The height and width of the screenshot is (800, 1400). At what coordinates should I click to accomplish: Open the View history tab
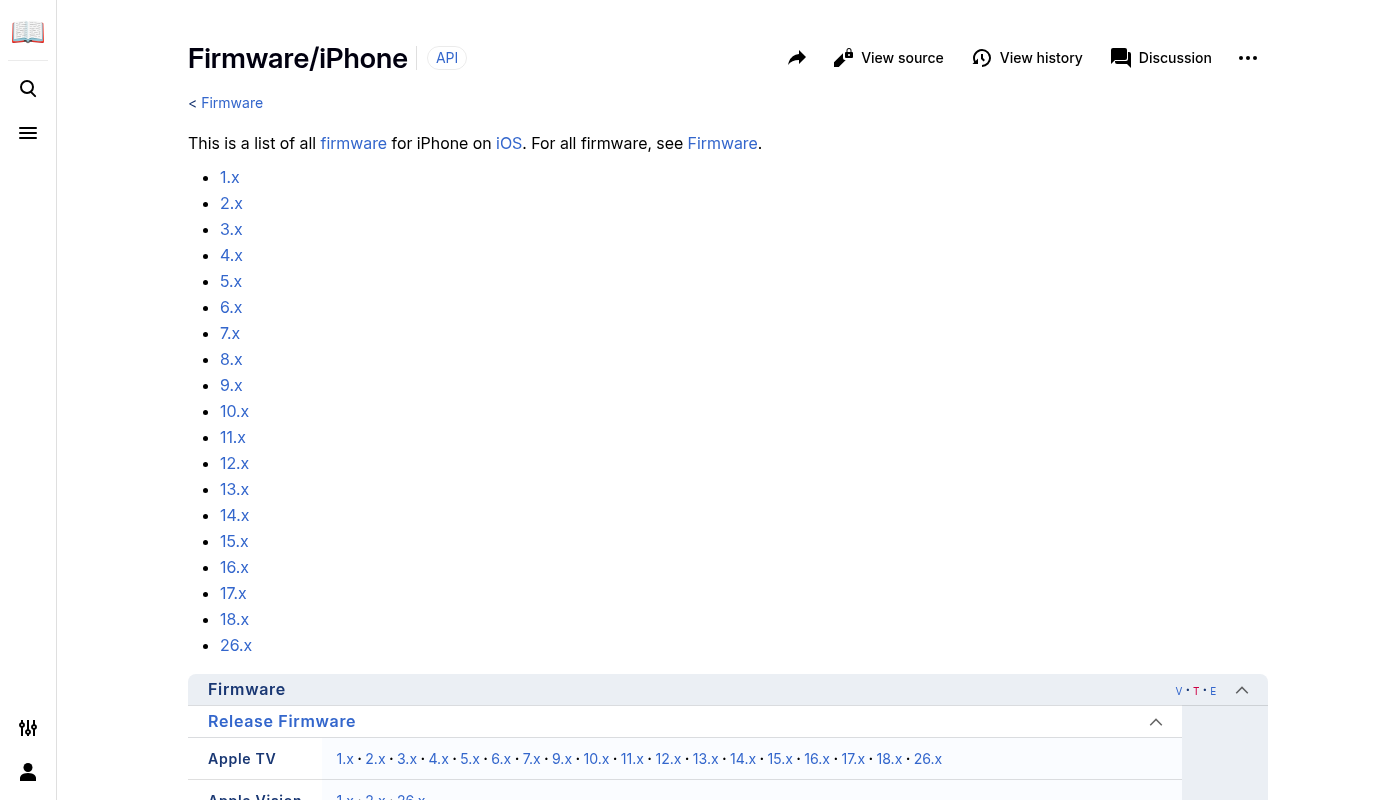point(1027,58)
